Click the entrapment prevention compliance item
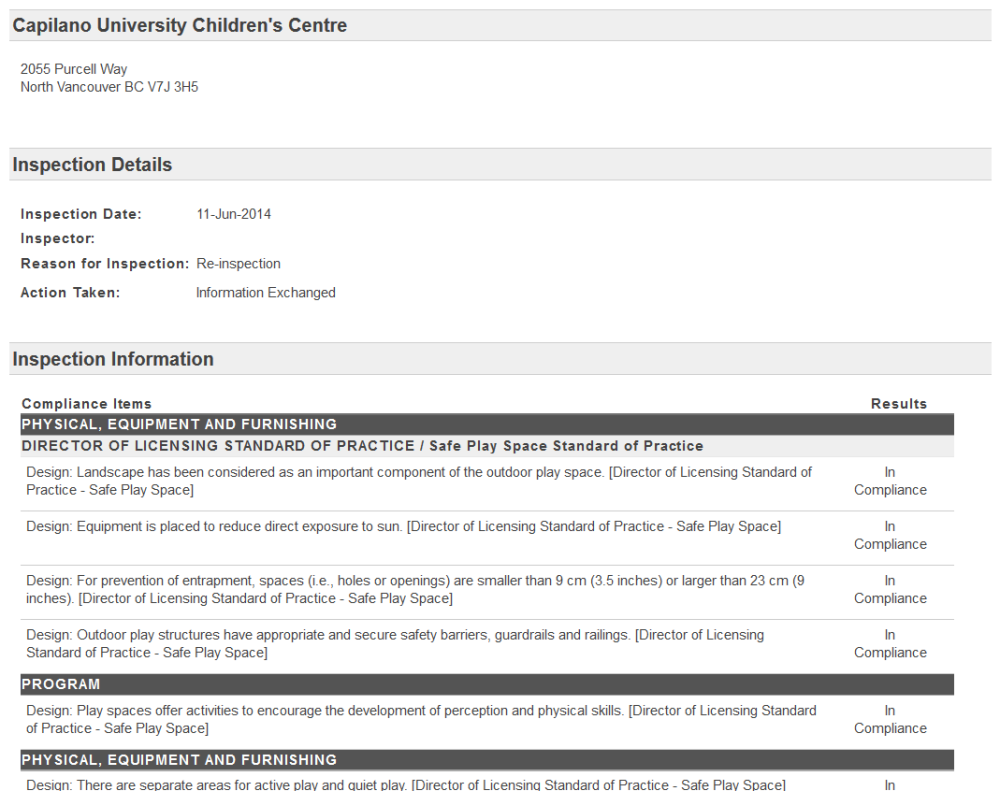The width and height of the screenshot is (1000, 791). click(x=415, y=589)
